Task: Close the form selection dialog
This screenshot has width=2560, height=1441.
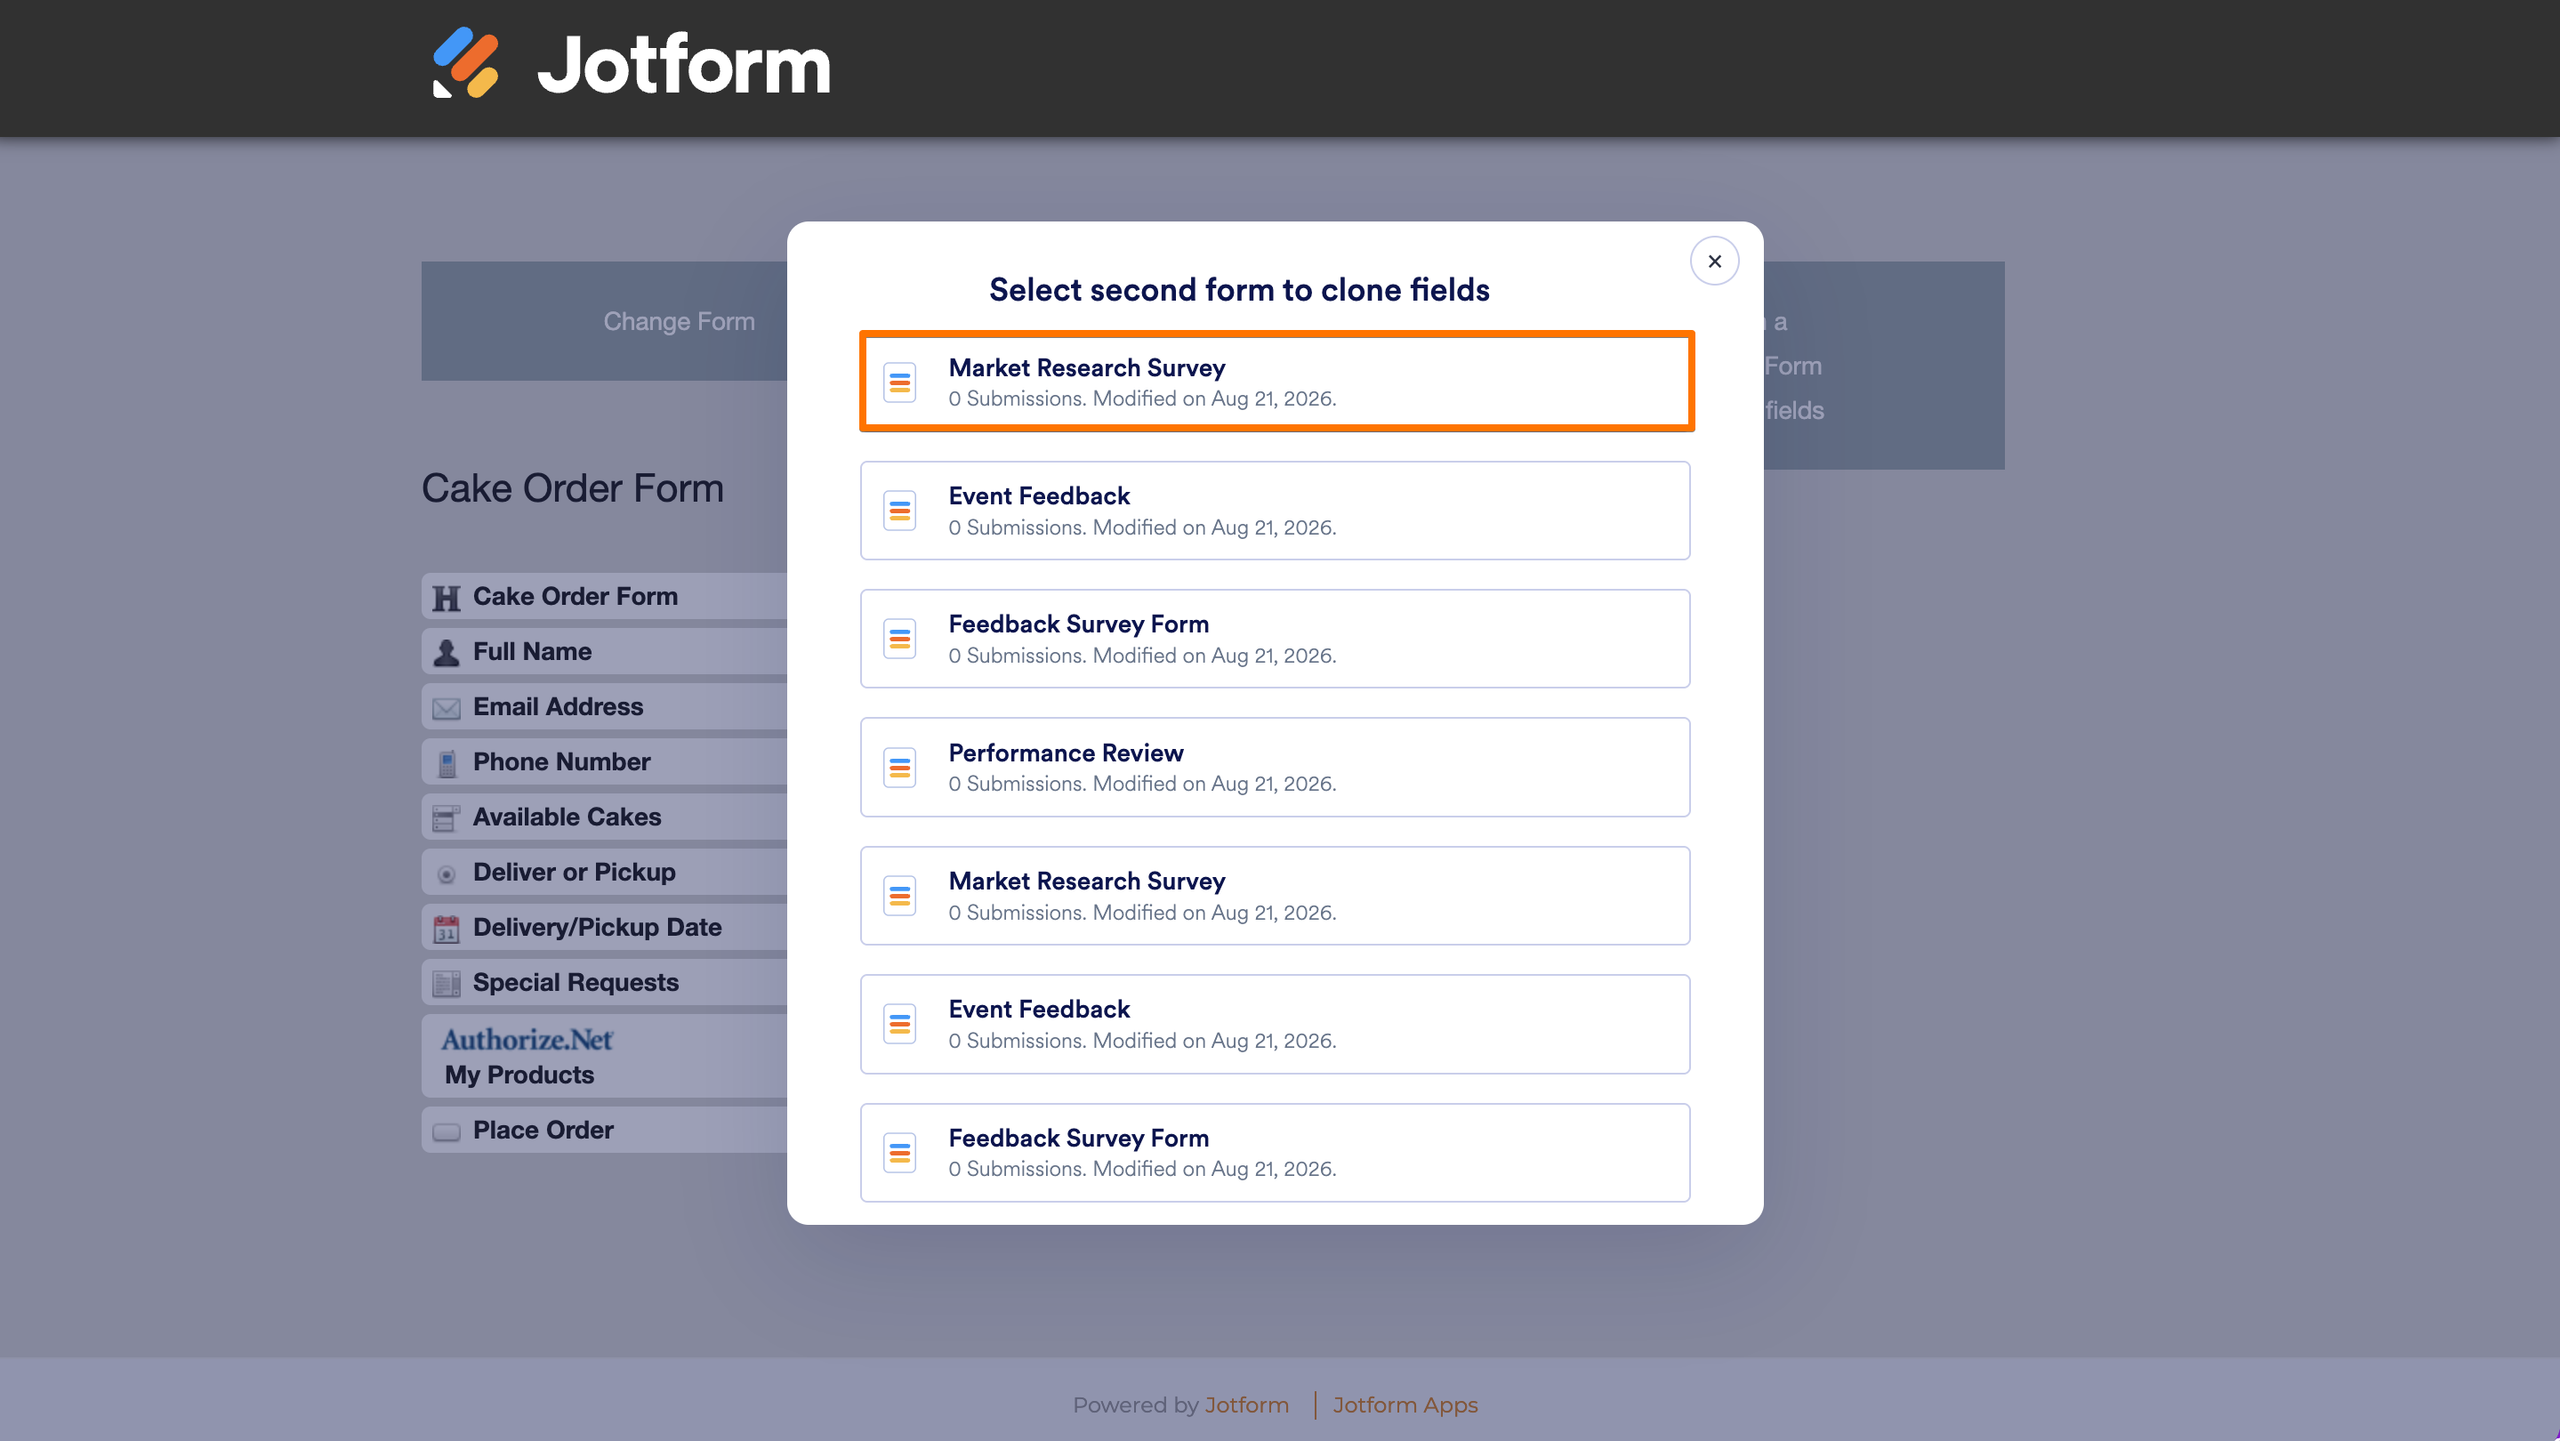Action: (x=1714, y=261)
